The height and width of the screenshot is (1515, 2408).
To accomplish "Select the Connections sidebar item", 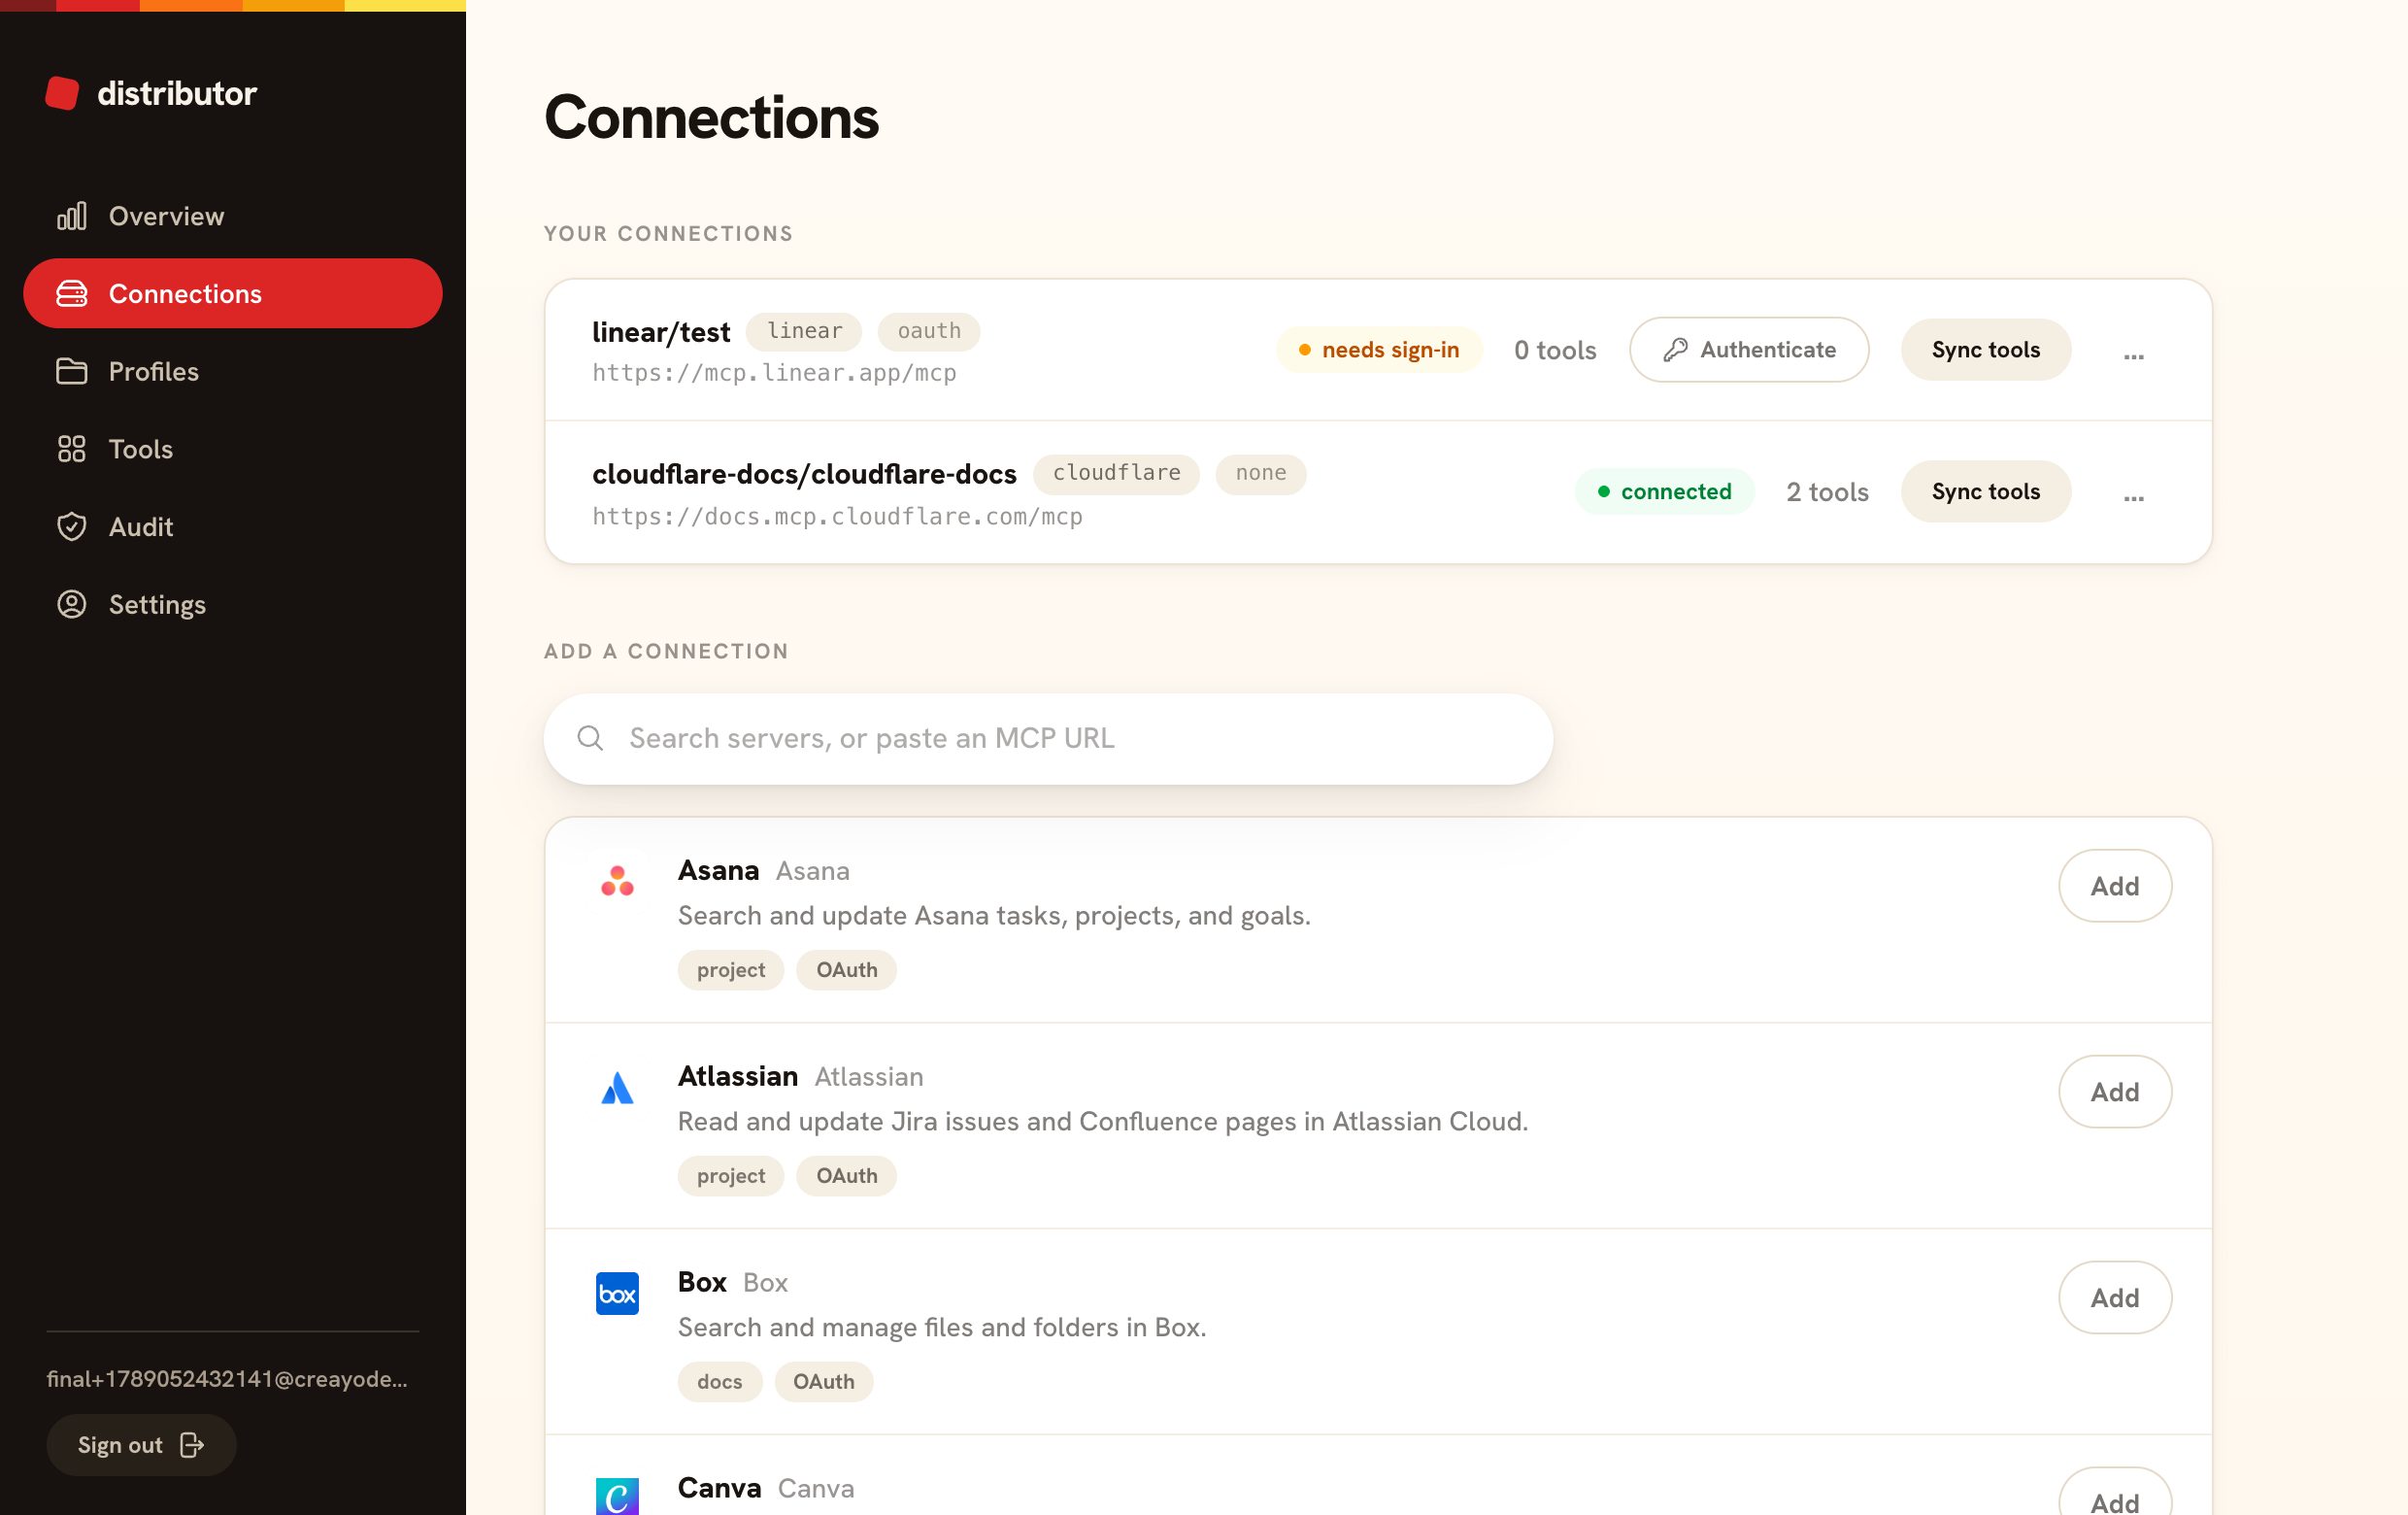I will point(233,294).
